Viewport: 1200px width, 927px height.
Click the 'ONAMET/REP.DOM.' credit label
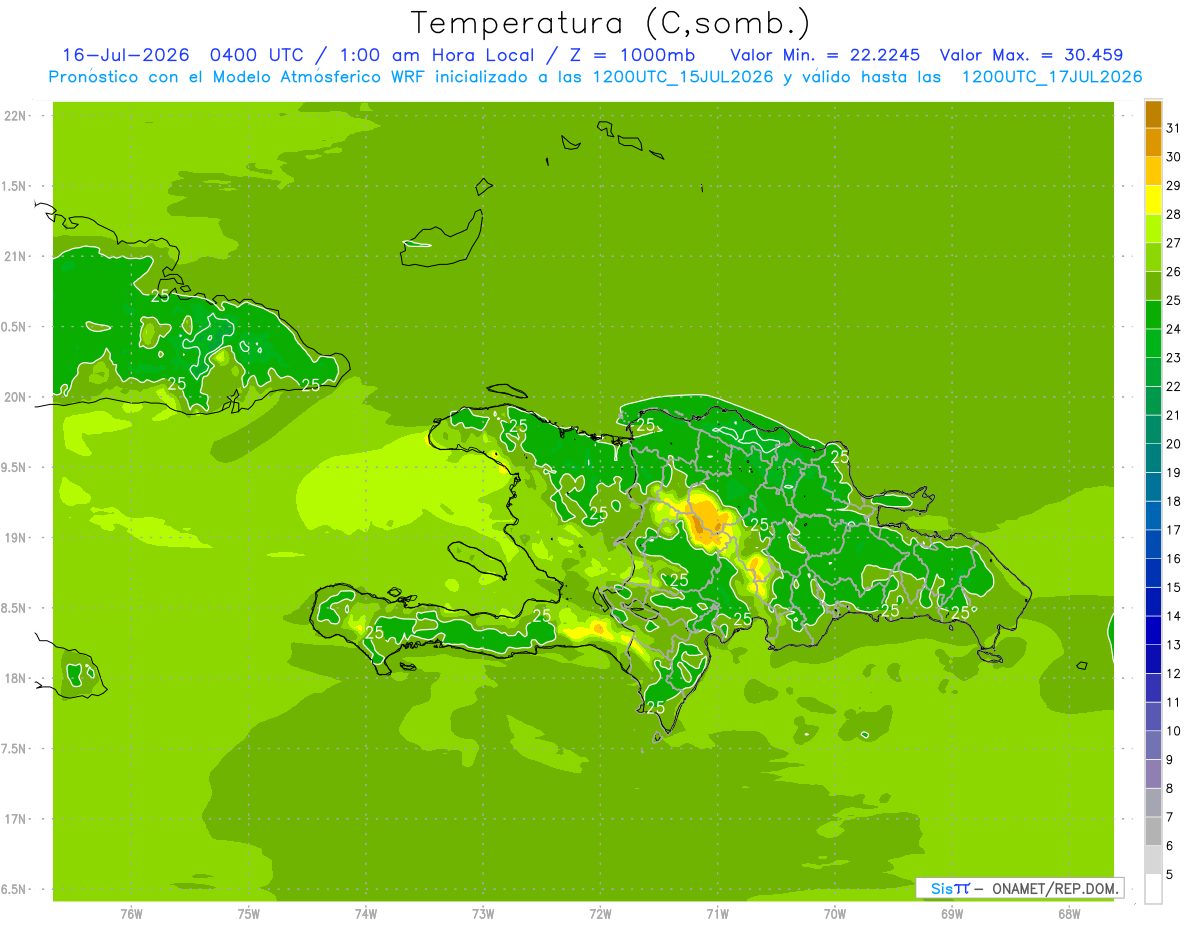pyautogui.click(x=1055, y=888)
